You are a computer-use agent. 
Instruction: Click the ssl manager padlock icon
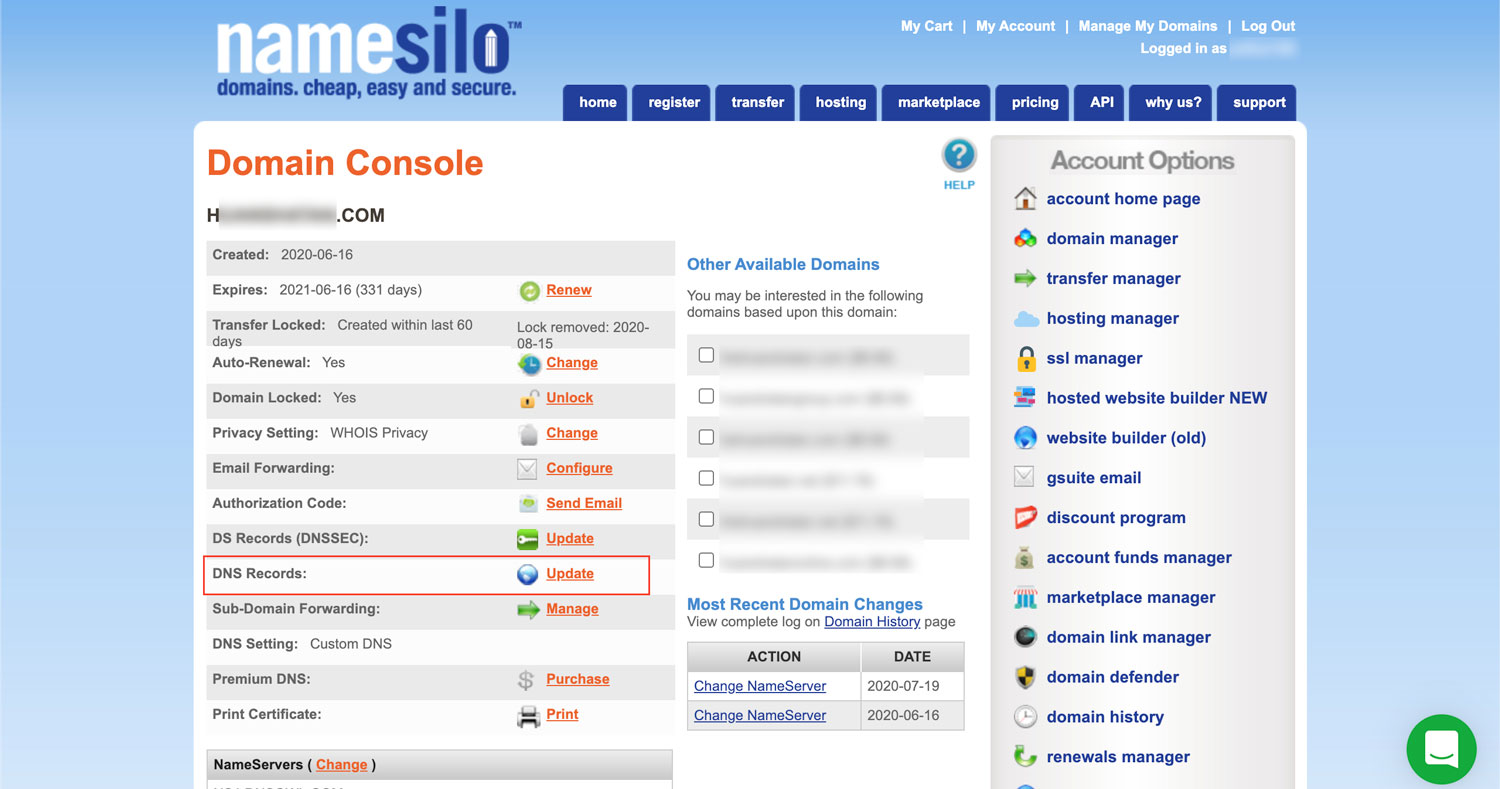pyautogui.click(x=1025, y=358)
